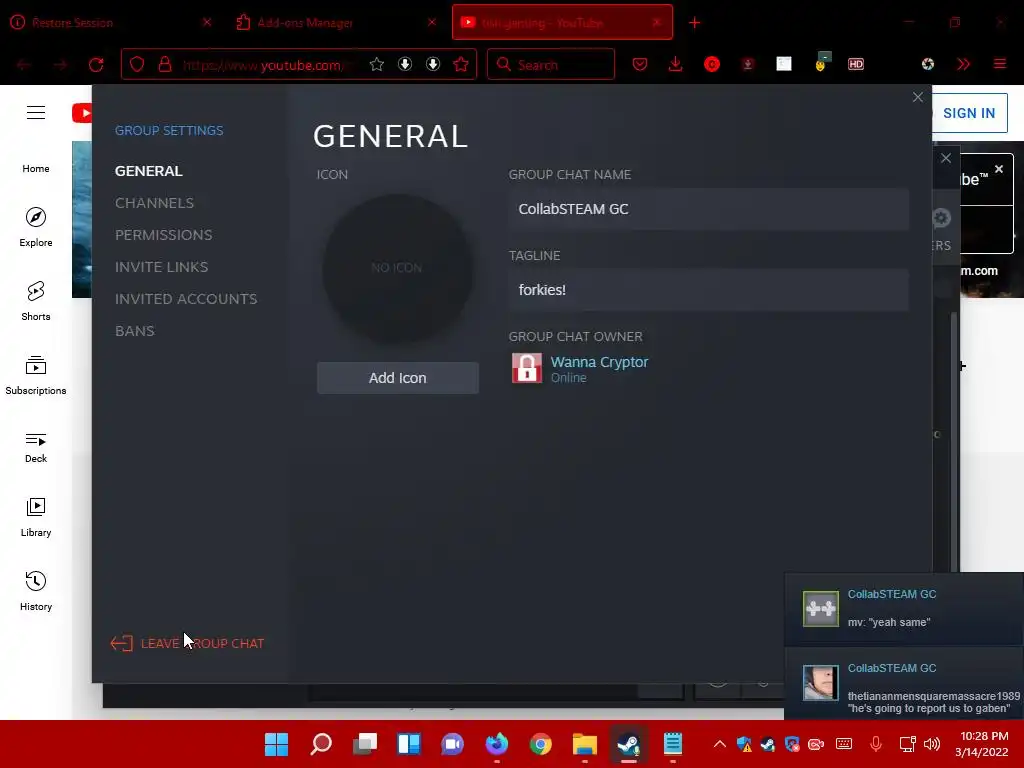
Task: Open File Explorer from taskbar
Action: point(584,744)
